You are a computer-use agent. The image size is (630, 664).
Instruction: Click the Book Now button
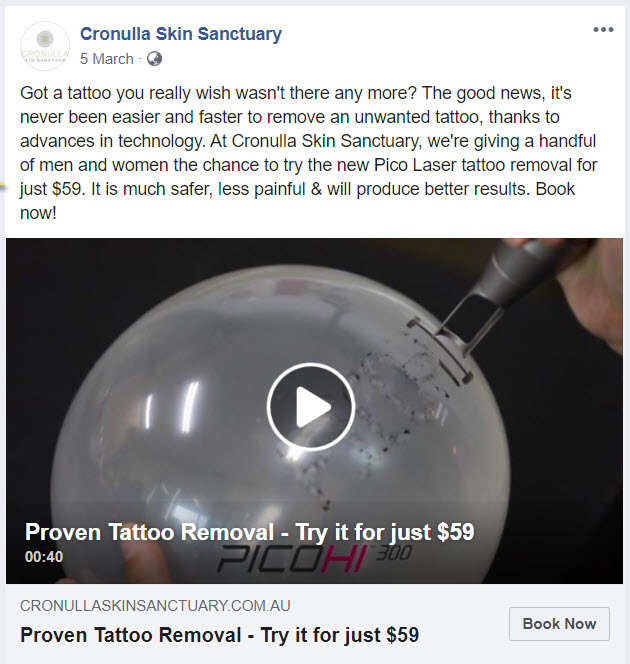click(x=559, y=624)
